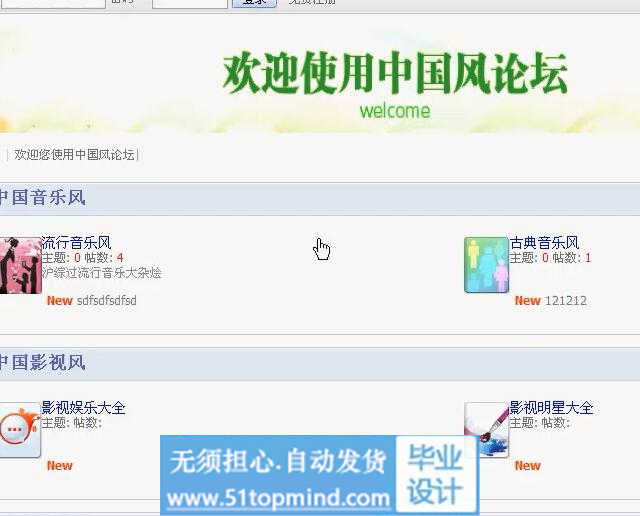Click the New badge beside sdfsdfsdfsd

click(x=59, y=300)
